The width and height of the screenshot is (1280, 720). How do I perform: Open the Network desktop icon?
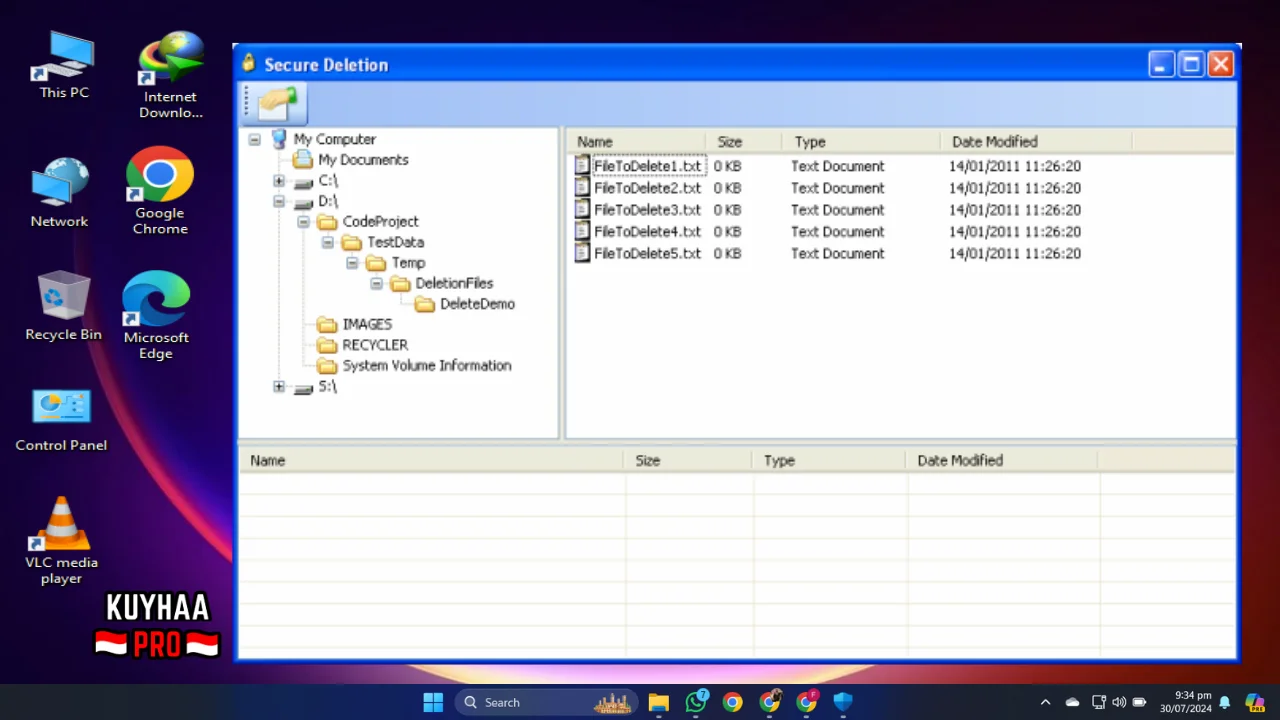pos(60,193)
